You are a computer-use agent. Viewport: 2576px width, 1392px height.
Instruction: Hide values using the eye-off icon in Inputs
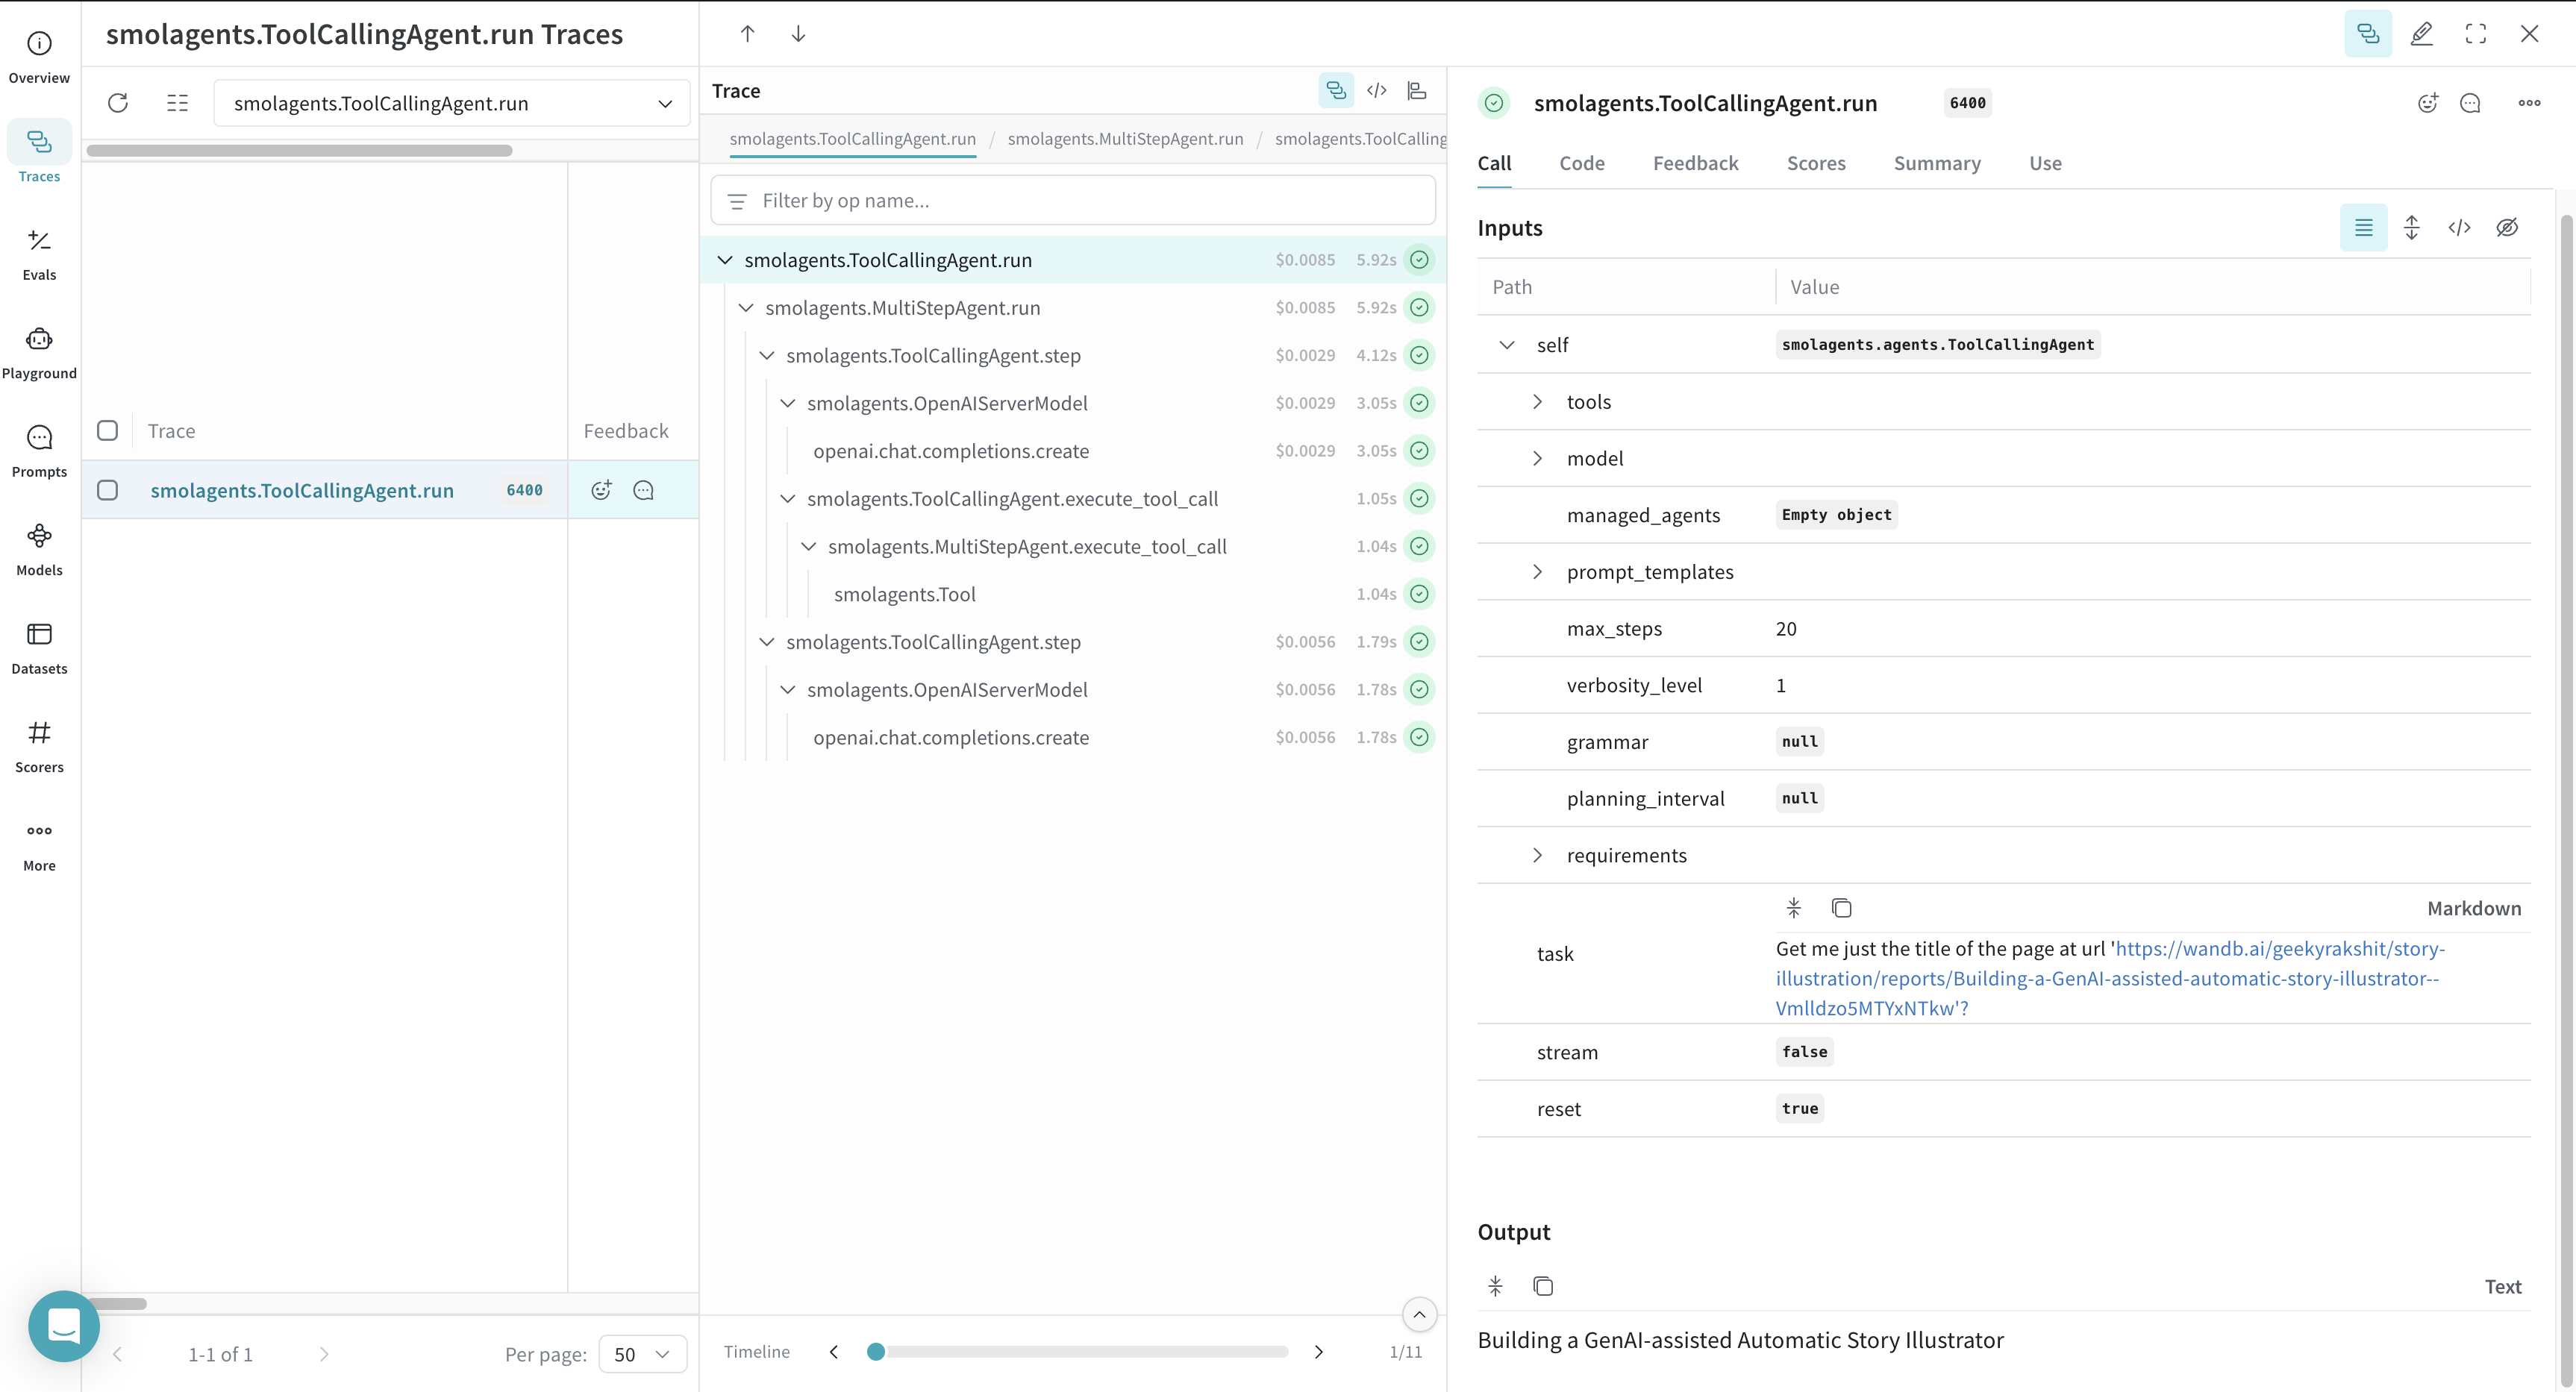click(x=2508, y=227)
